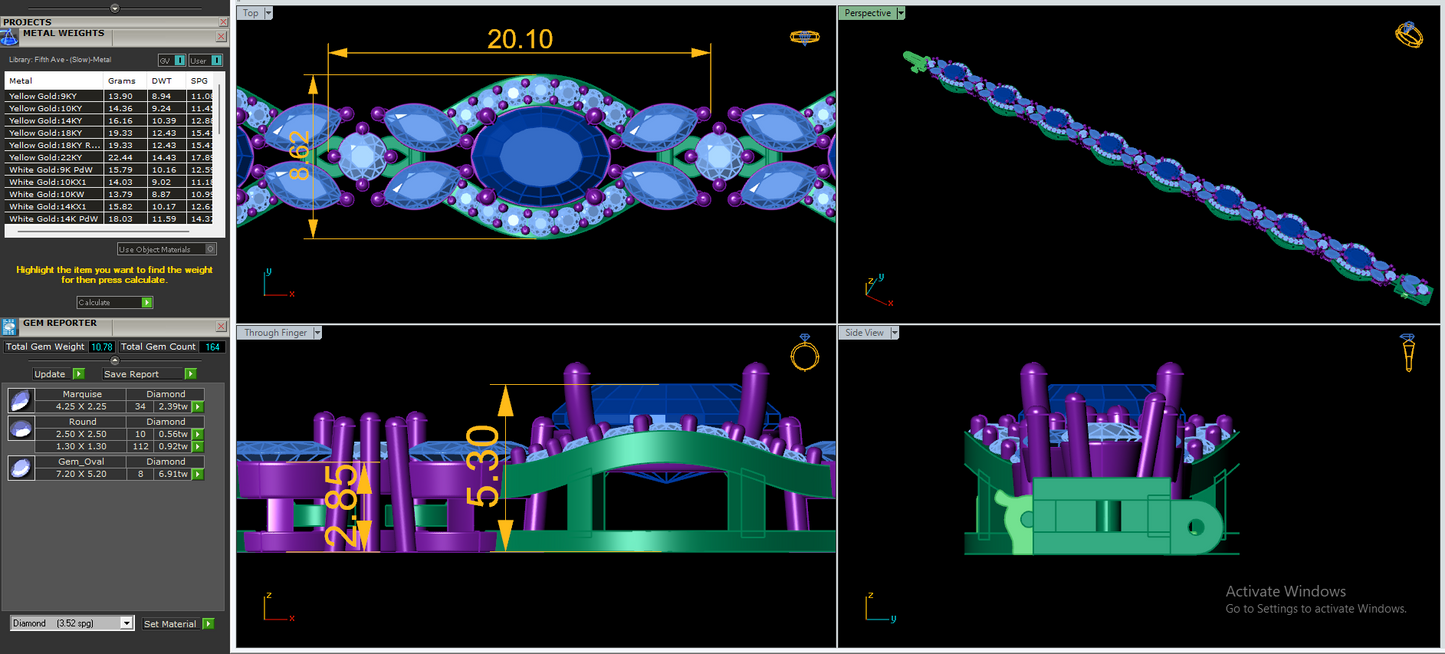Collapse panel using top round arrow handle
Image resolution: width=1445 pixels, height=654 pixels.
(114, 8)
